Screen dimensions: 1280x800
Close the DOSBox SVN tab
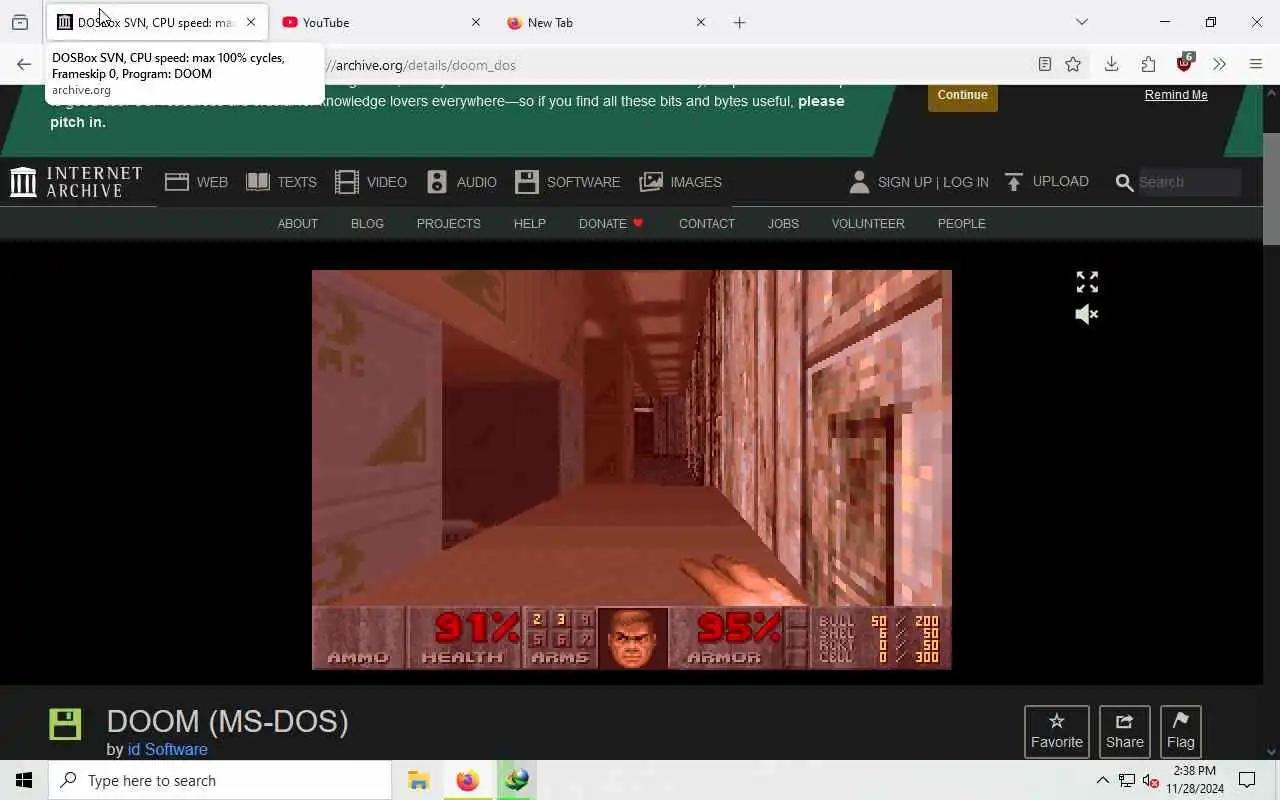coord(251,22)
